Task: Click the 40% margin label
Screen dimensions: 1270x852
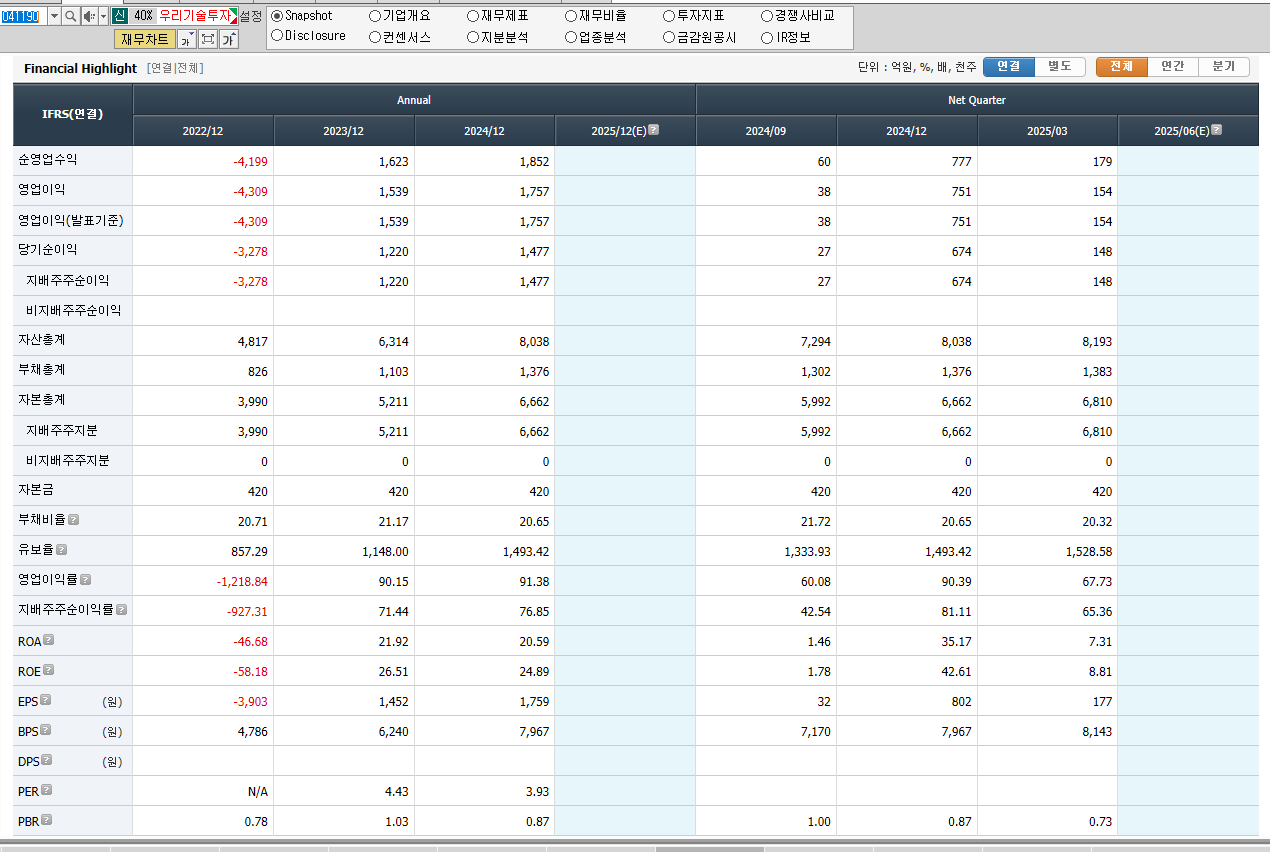Action: click(143, 16)
